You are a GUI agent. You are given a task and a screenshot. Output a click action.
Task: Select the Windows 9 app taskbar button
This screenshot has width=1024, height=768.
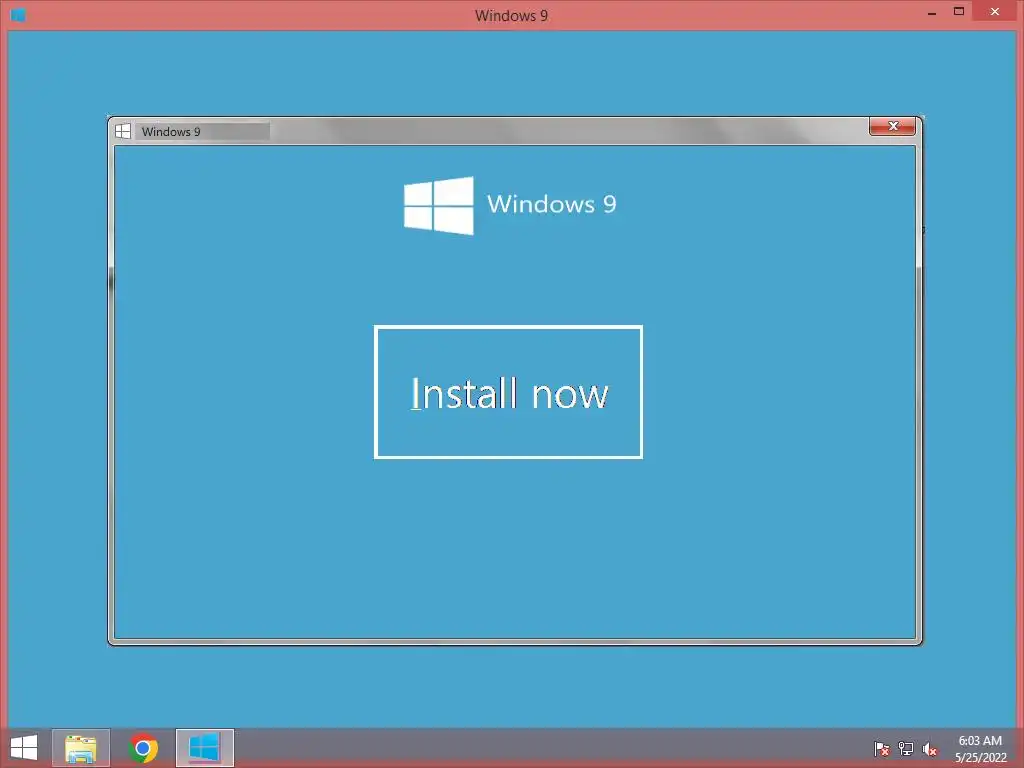pos(205,748)
